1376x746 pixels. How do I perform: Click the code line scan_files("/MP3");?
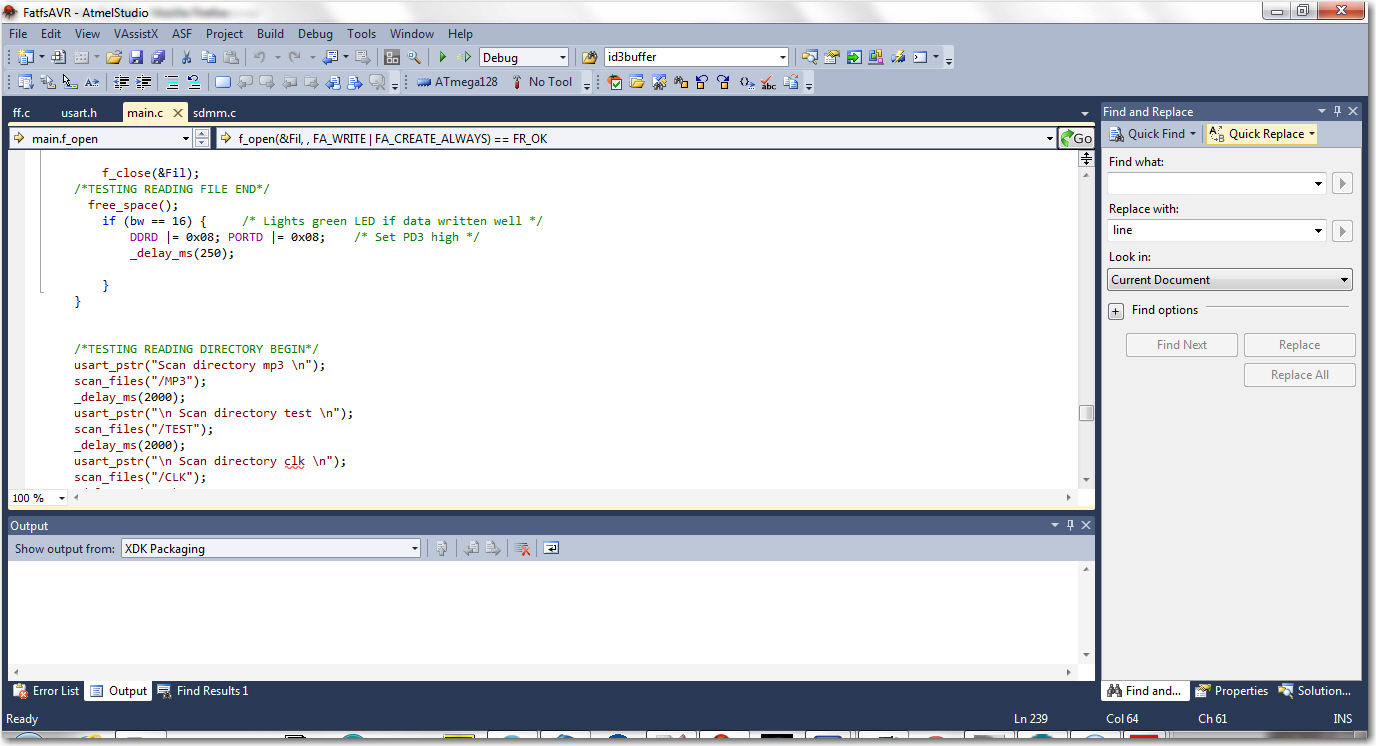[x=140, y=381]
